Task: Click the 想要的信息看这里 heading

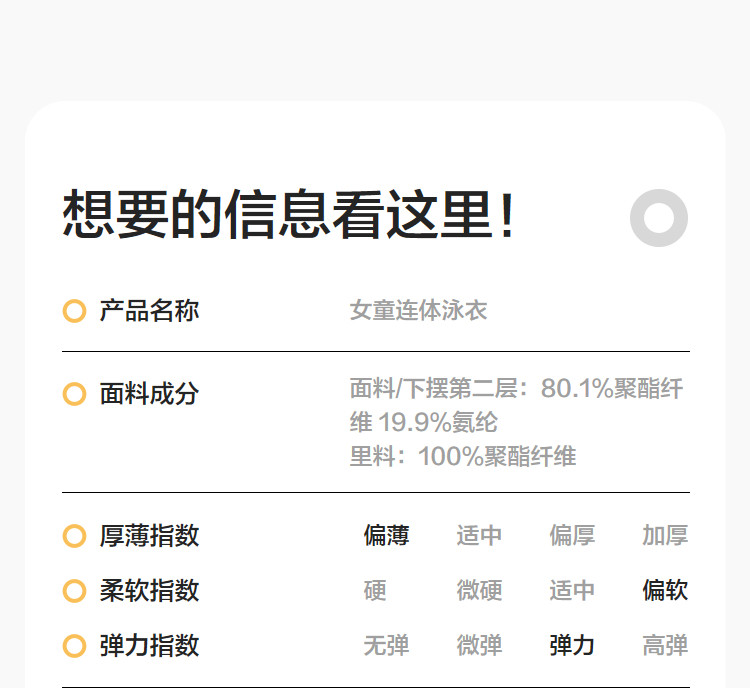Action: [x=290, y=216]
